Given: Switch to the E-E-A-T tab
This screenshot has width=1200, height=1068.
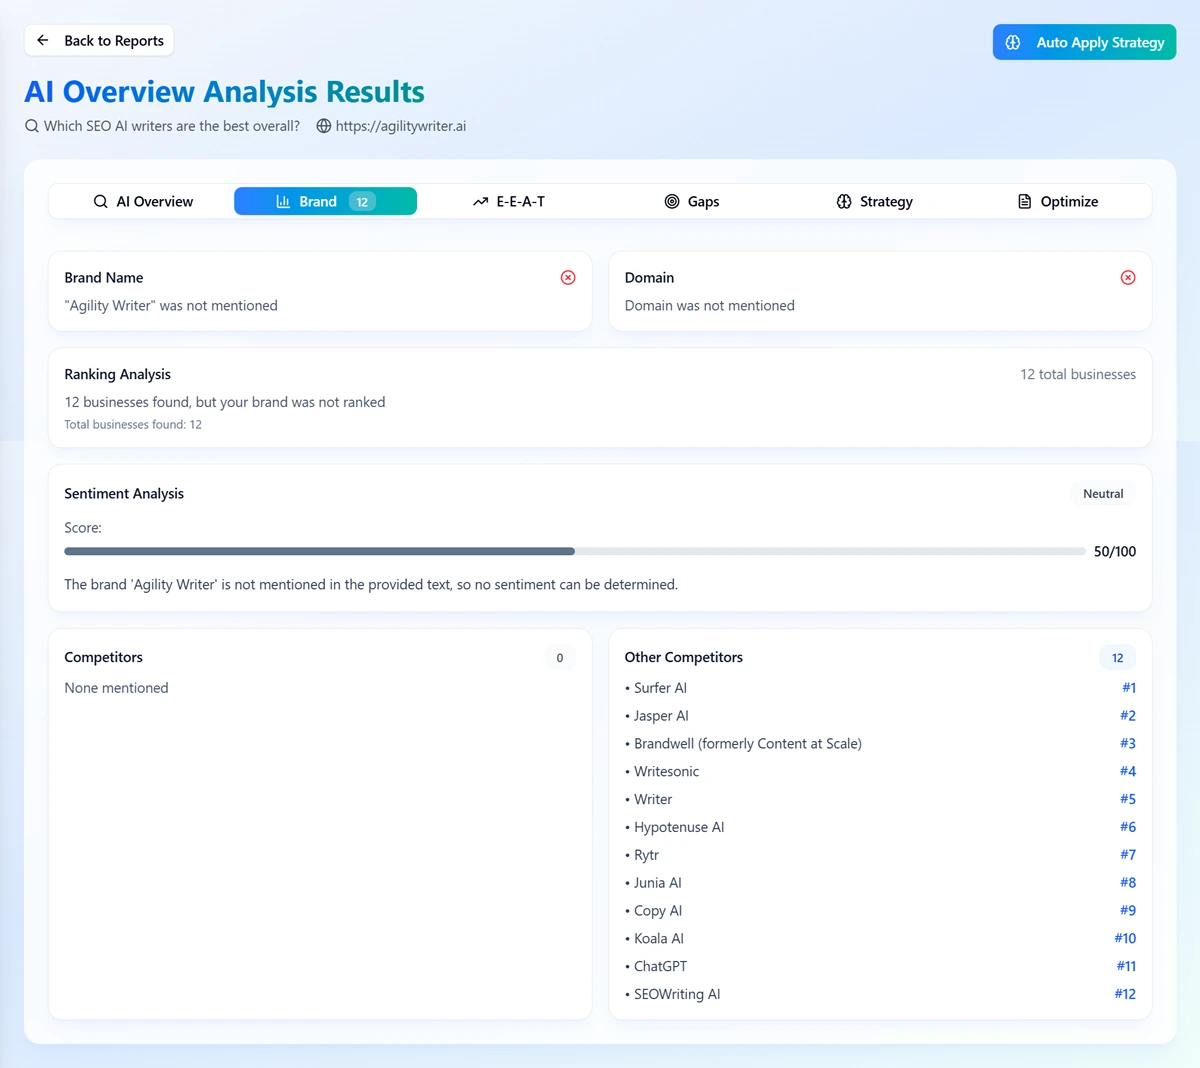Looking at the screenshot, I should [509, 201].
